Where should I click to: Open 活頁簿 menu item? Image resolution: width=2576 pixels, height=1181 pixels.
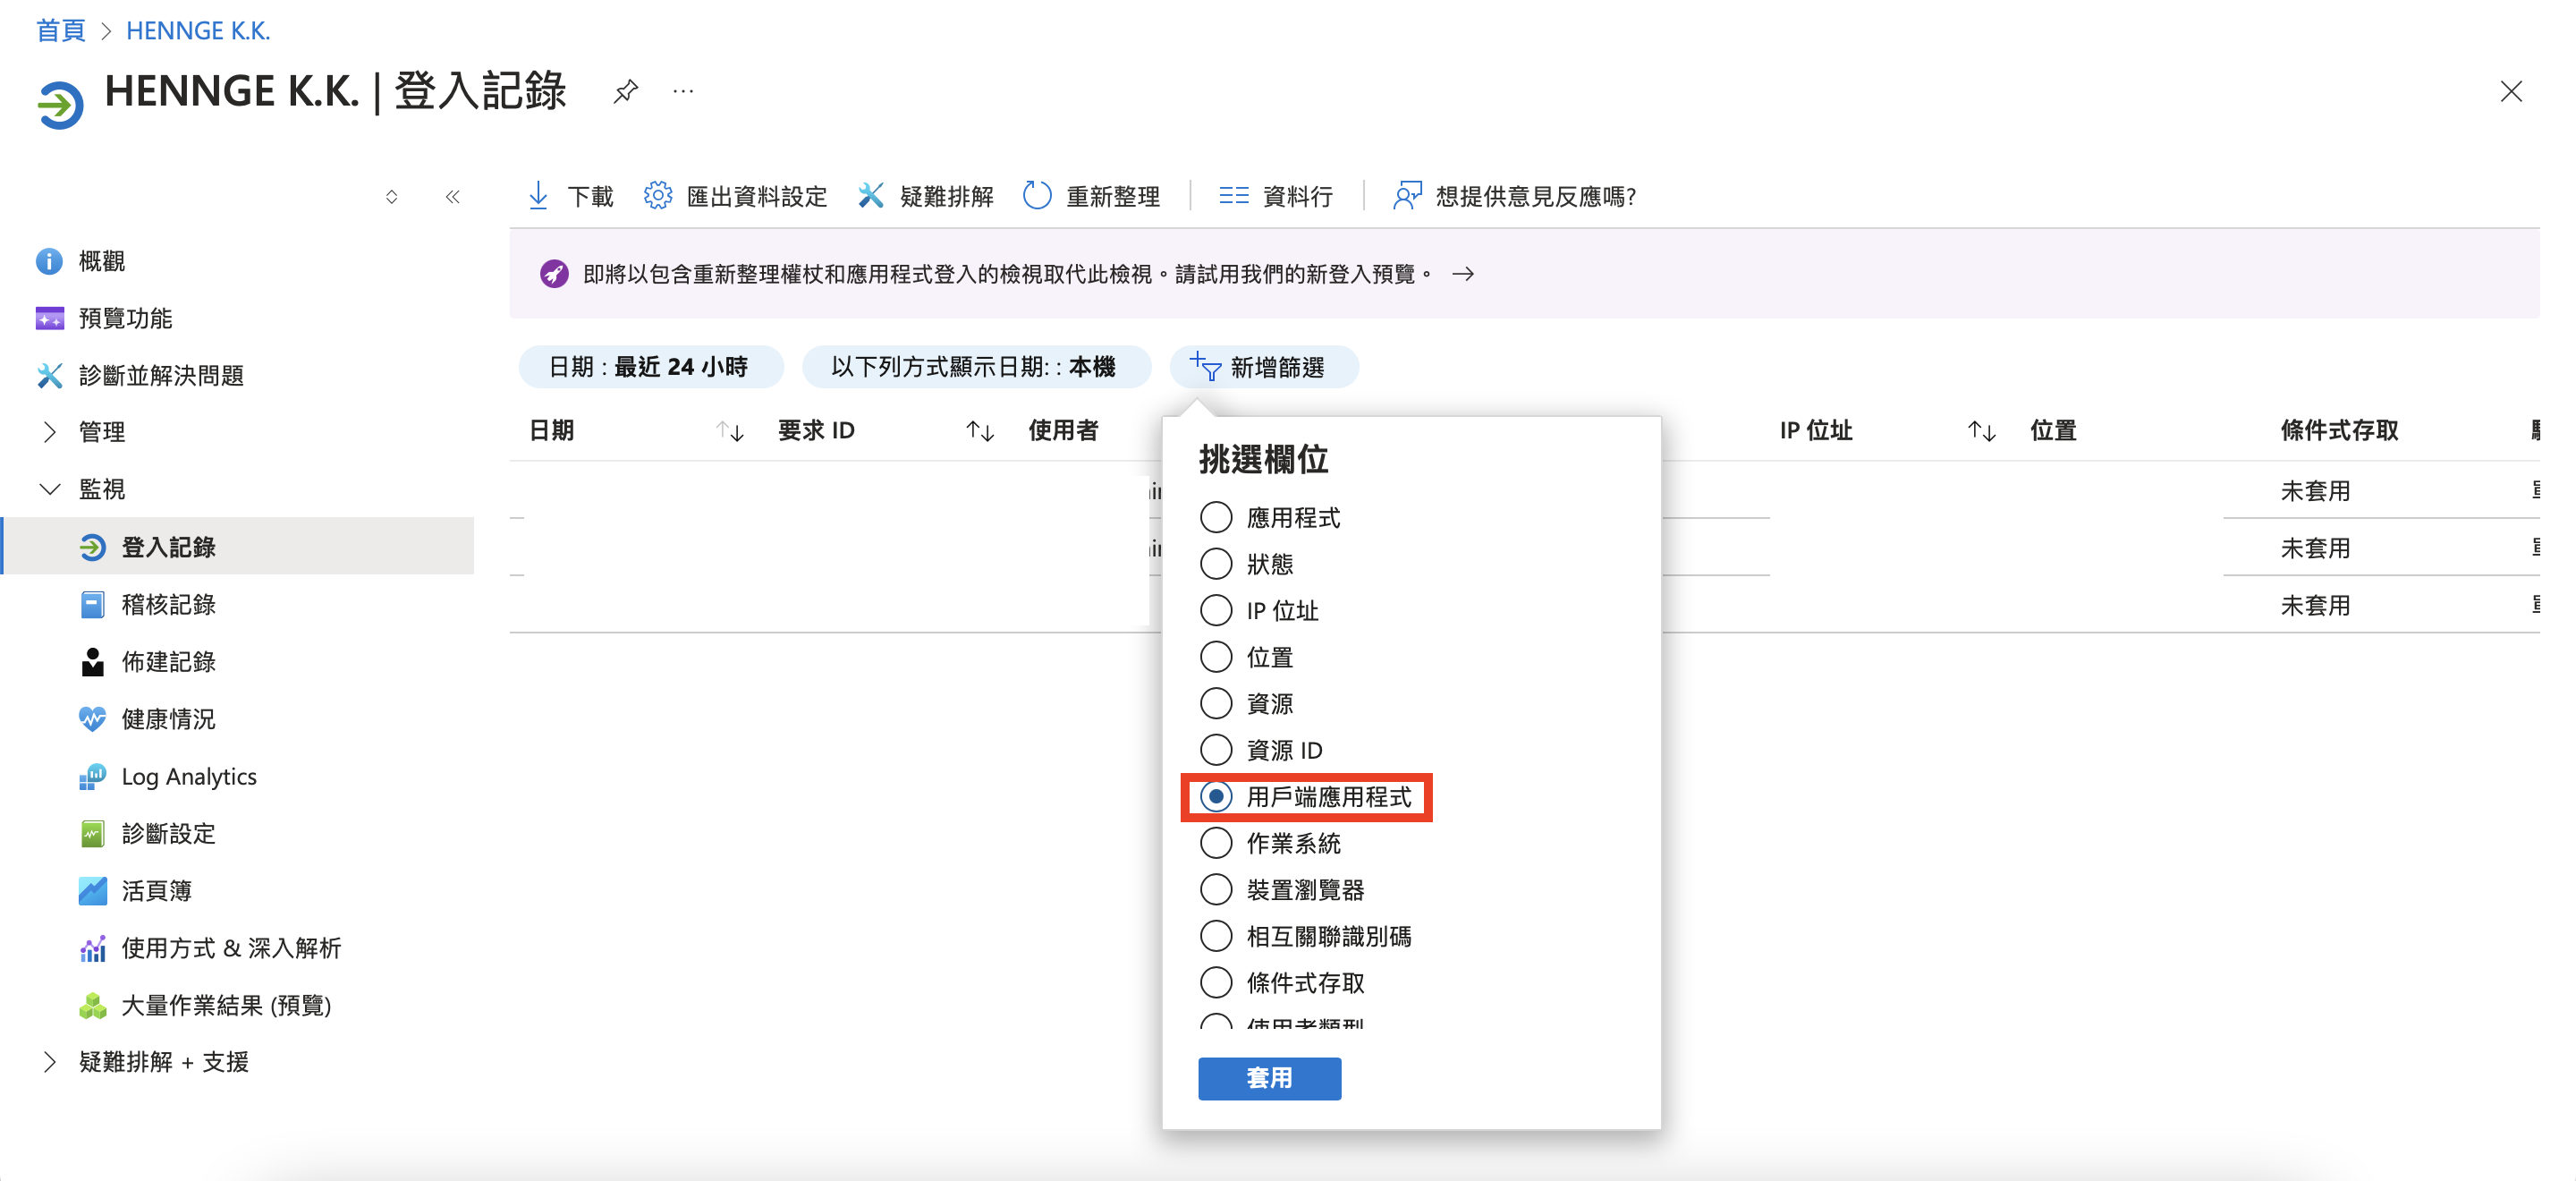[156, 890]
